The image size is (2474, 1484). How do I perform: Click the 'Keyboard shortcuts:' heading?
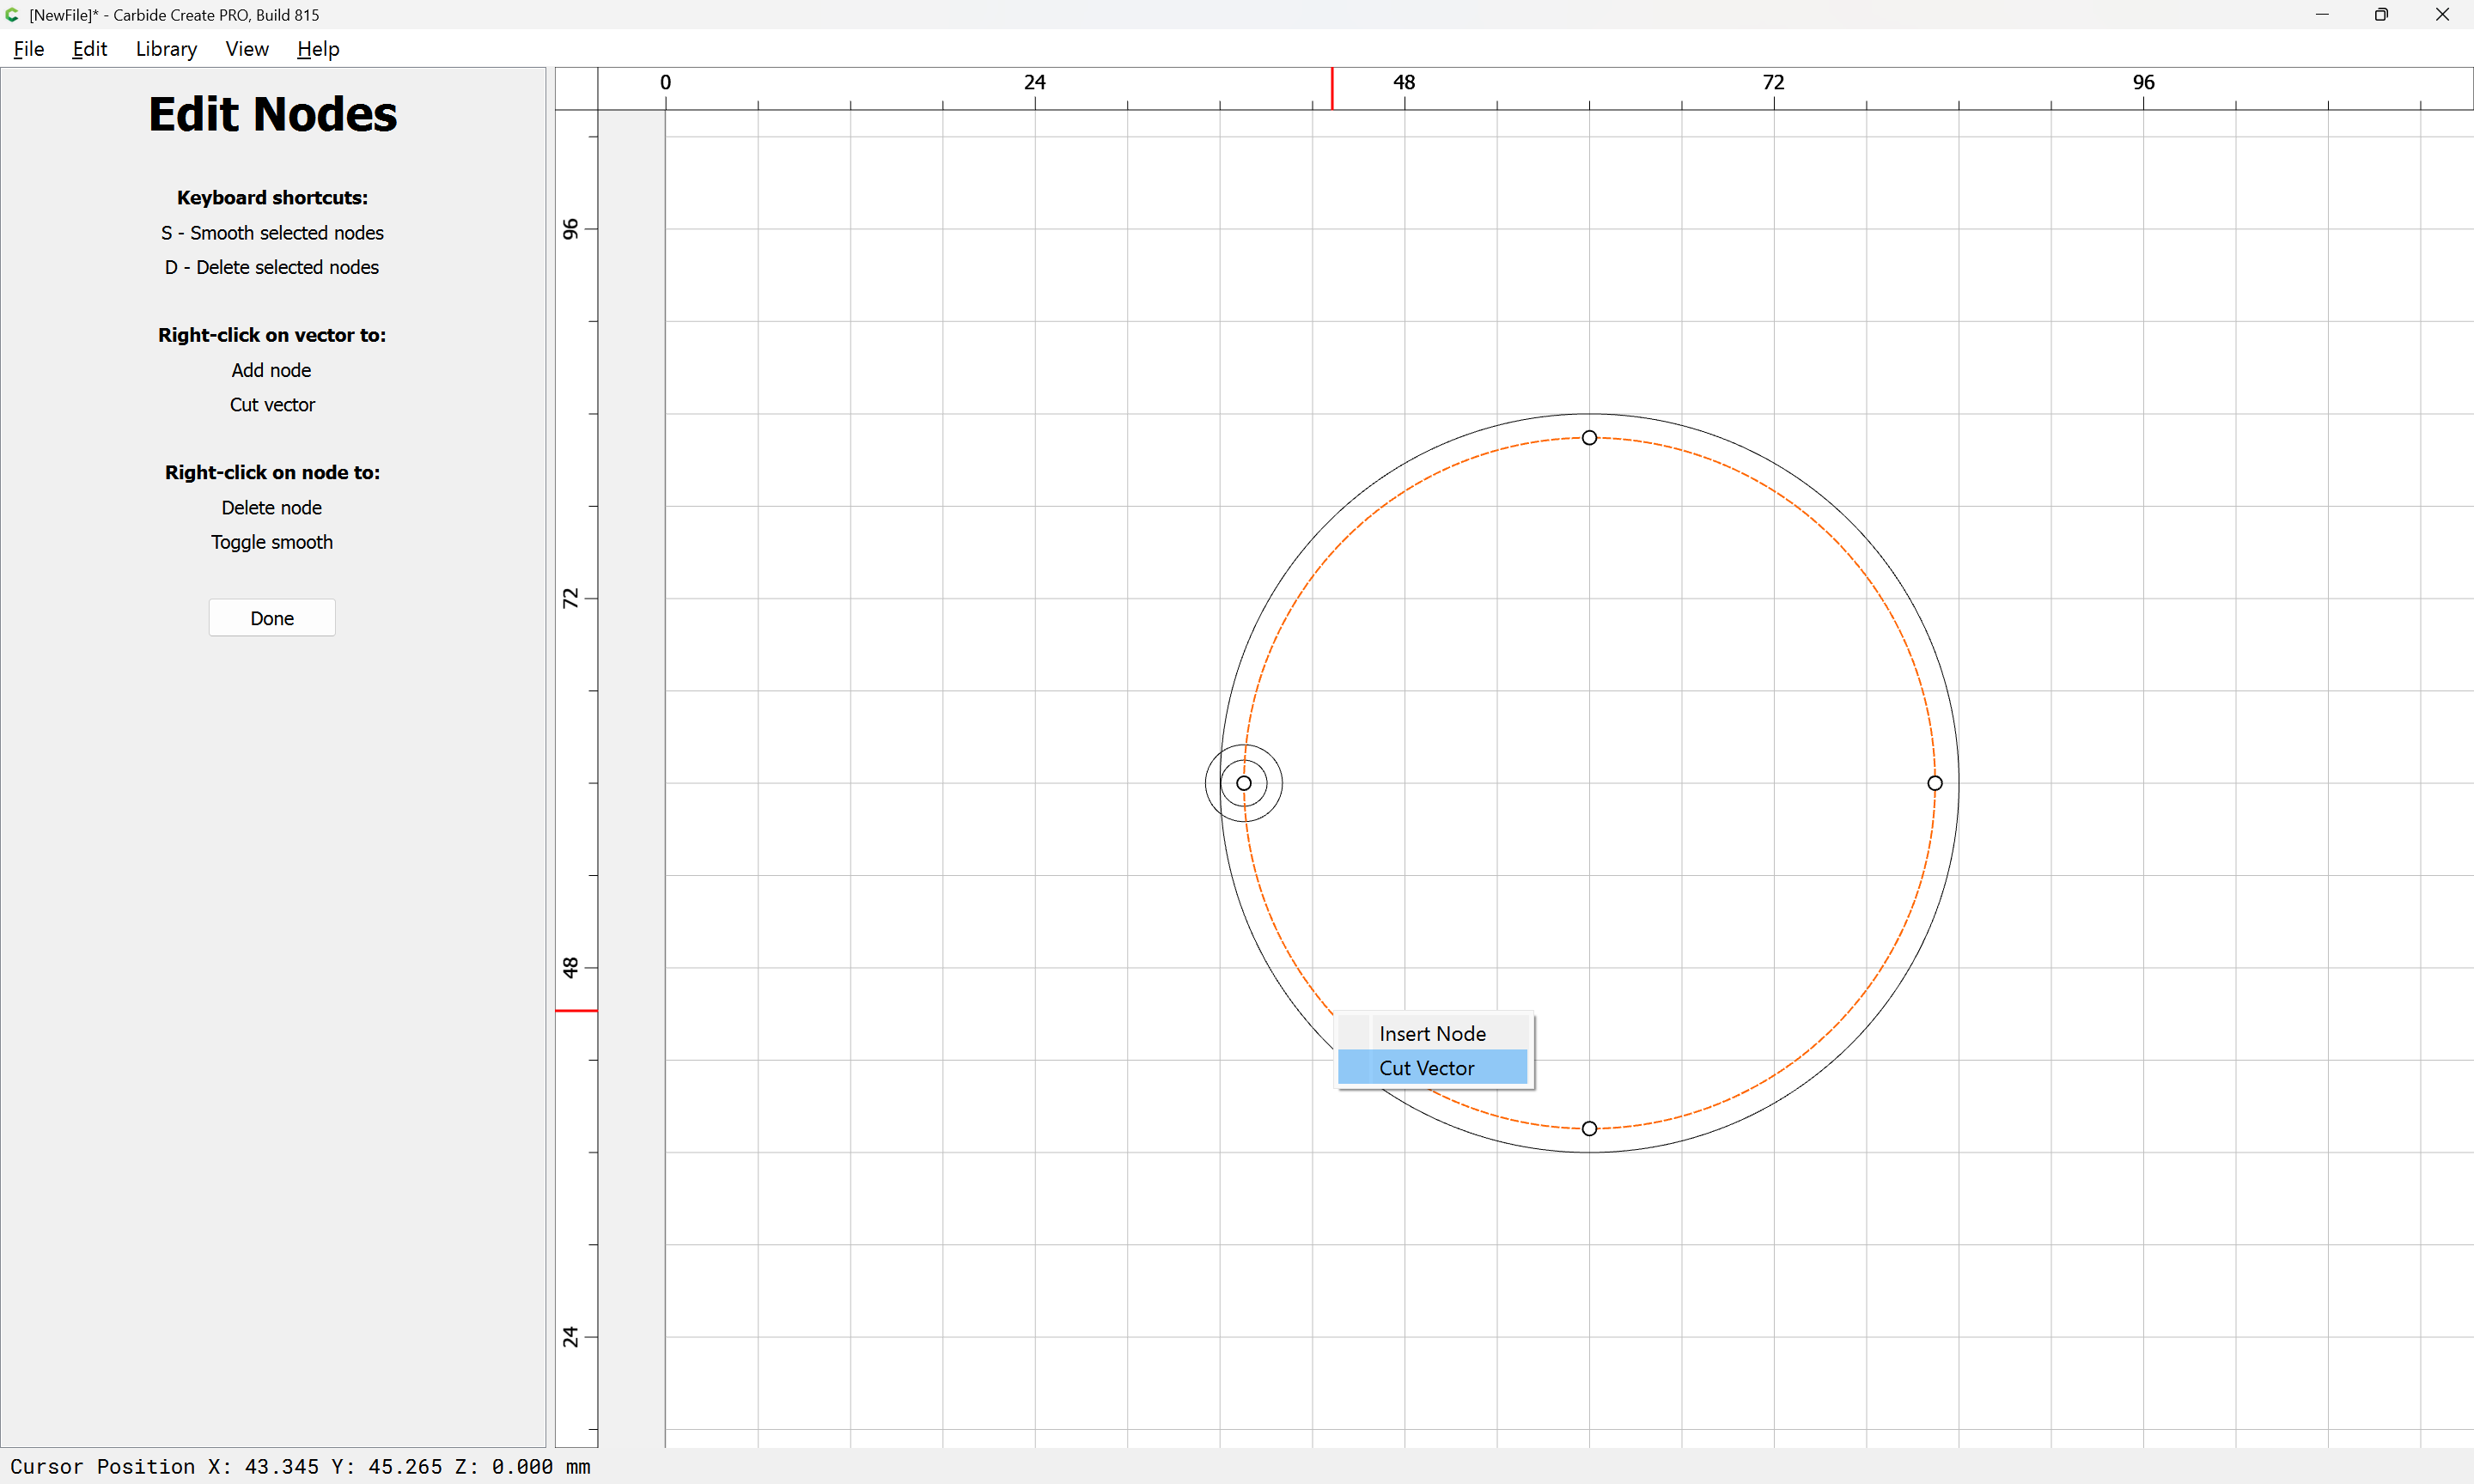coord(272,198)
